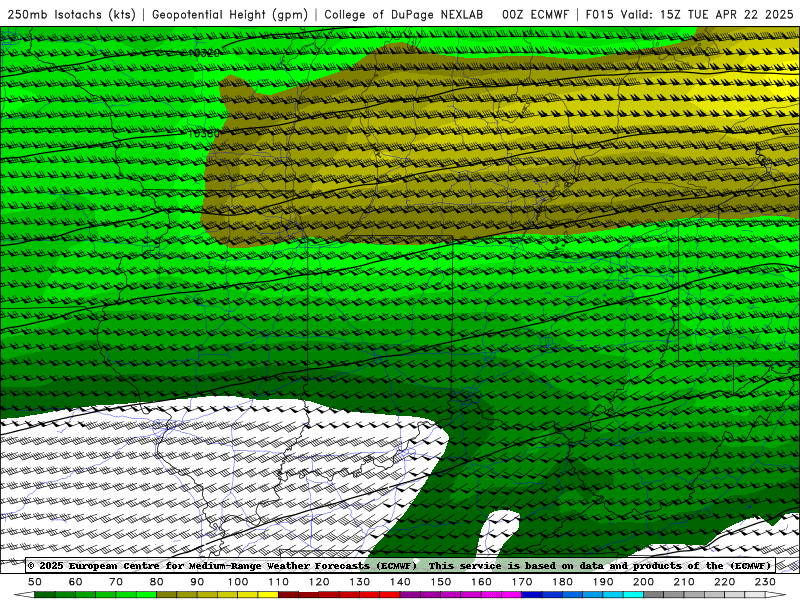Screen dimensions: 800x600
Task: Click the 170 kt value on the color scale
Action: coord(522,582)
